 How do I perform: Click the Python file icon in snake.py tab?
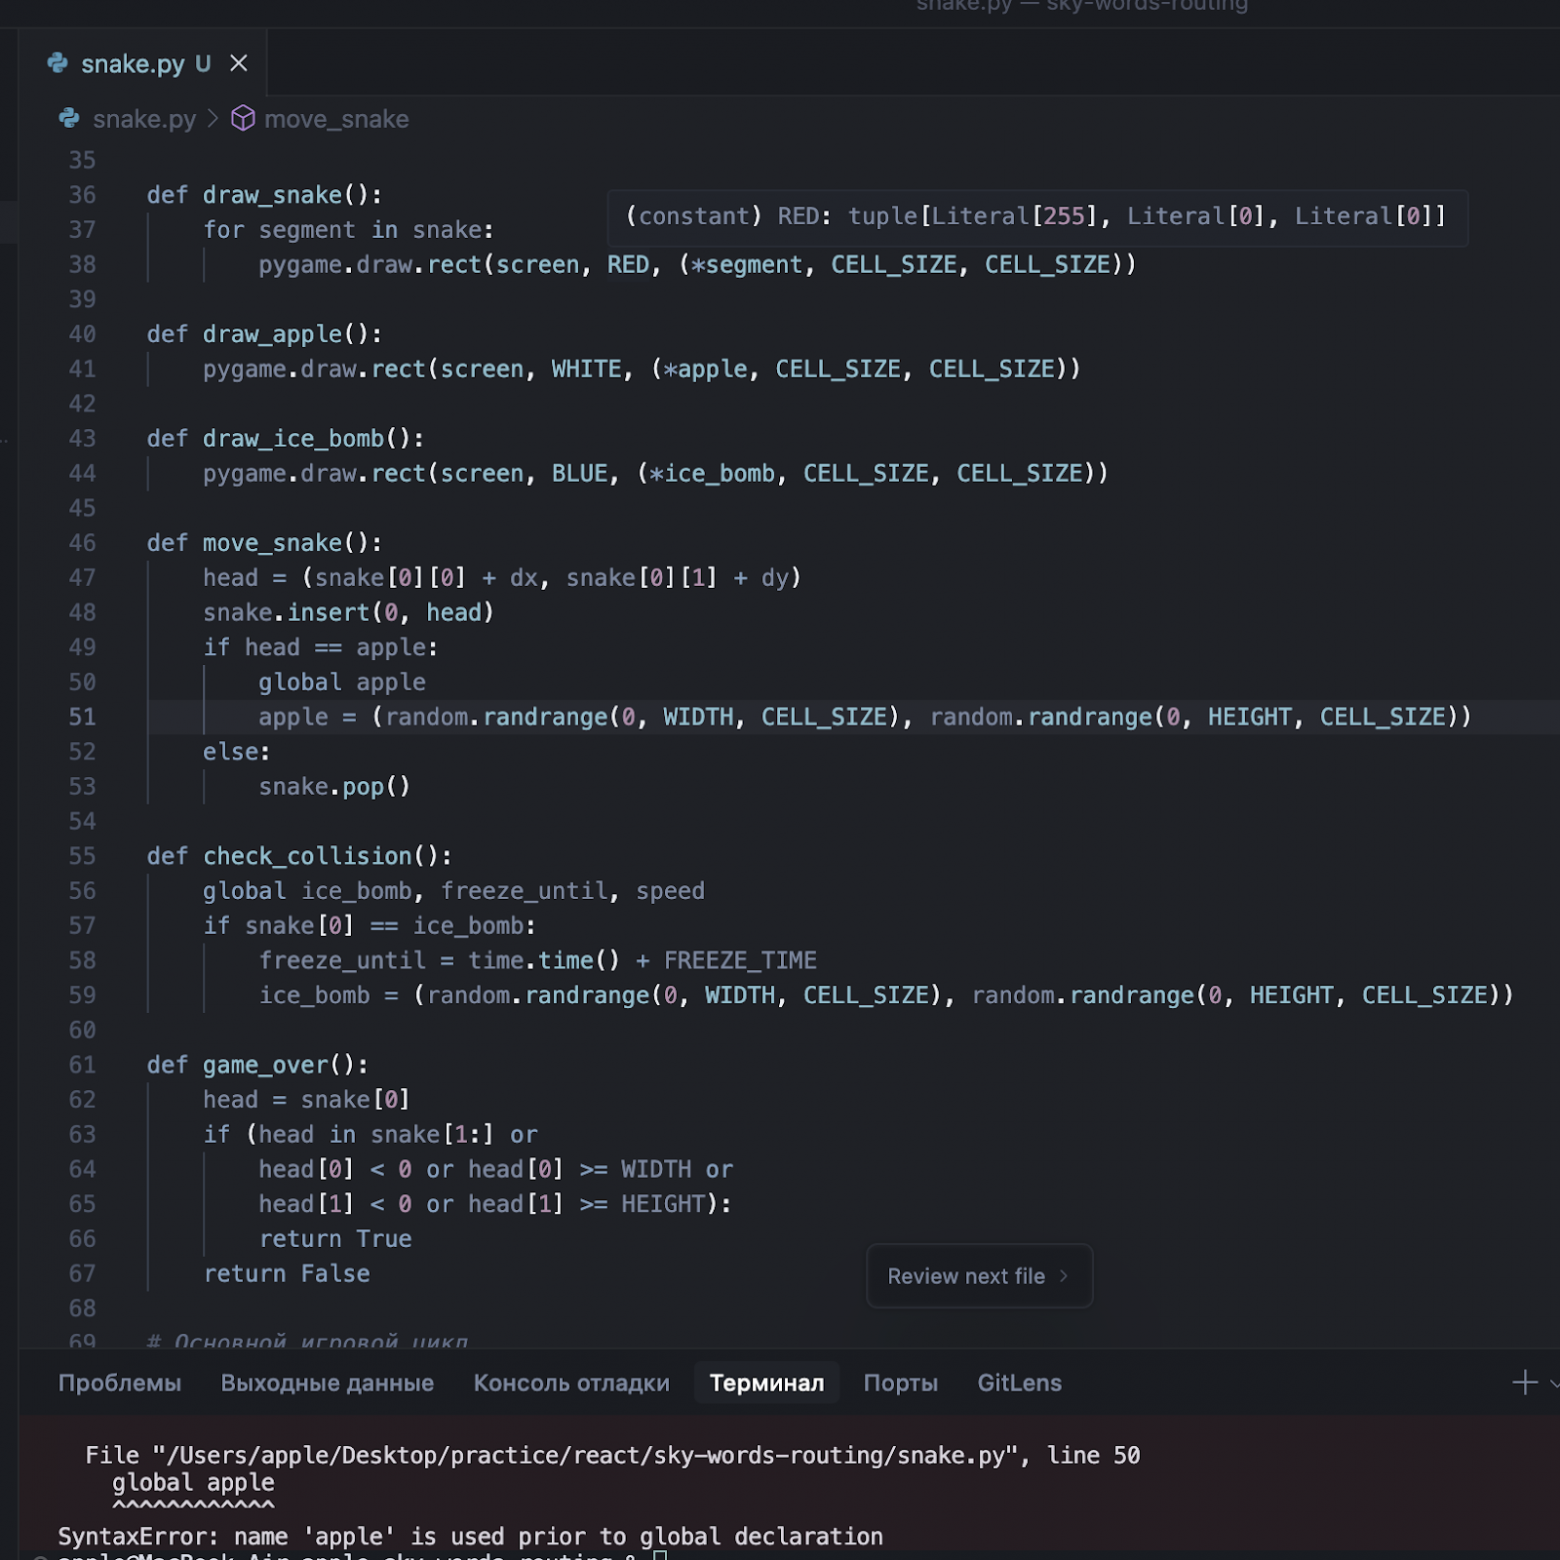click(x=58, y=63)
